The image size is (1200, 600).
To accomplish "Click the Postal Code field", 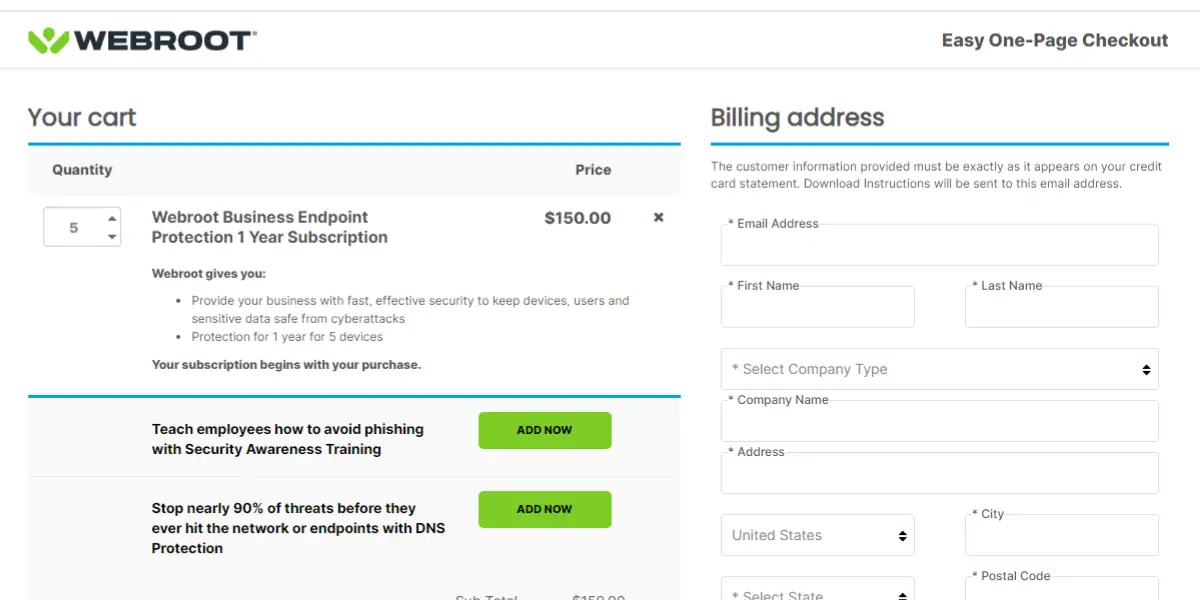I will click(x=1061, y=589).
